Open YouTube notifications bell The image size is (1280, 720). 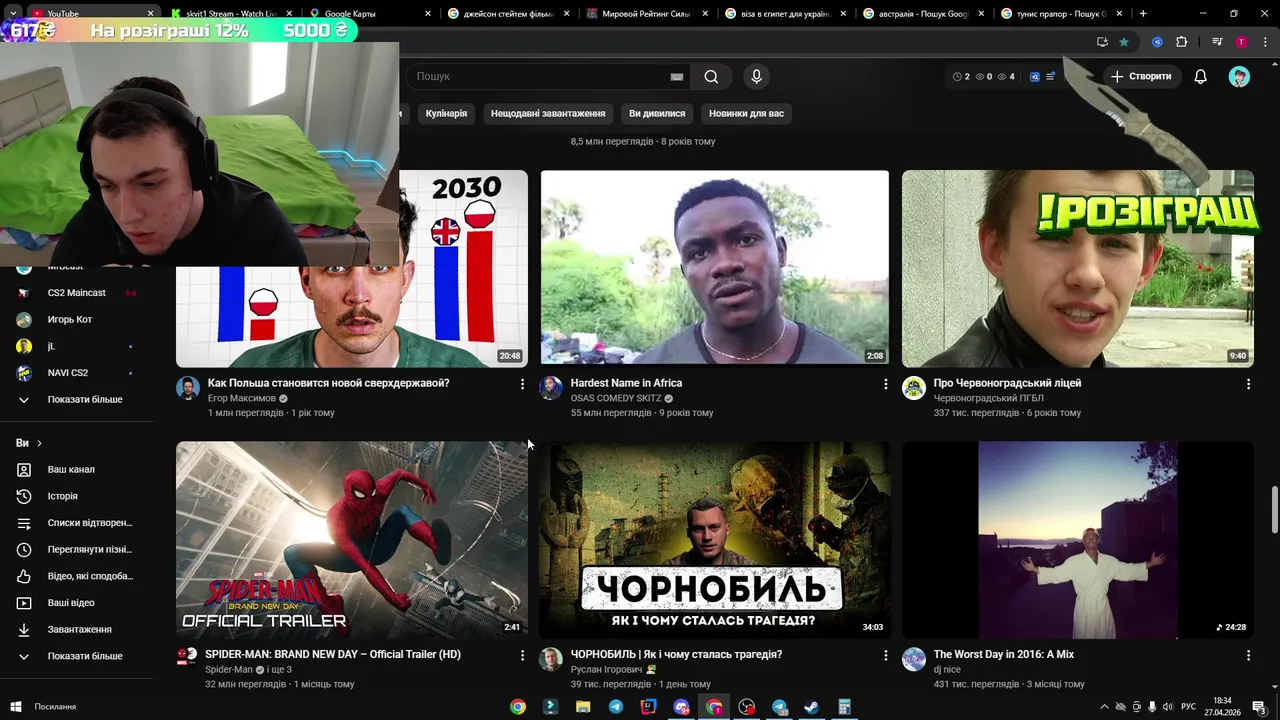tap(1200, 76)
